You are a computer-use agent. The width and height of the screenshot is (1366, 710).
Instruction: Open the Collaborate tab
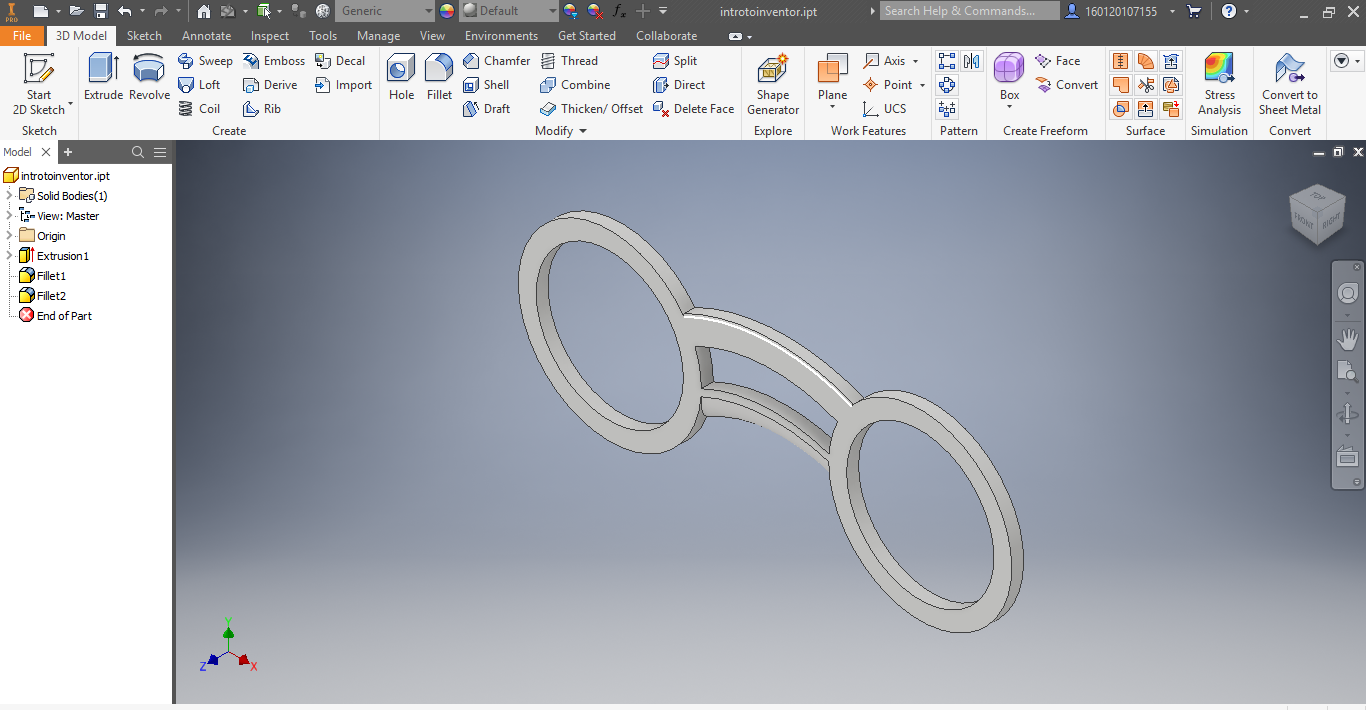click(667, 35)
